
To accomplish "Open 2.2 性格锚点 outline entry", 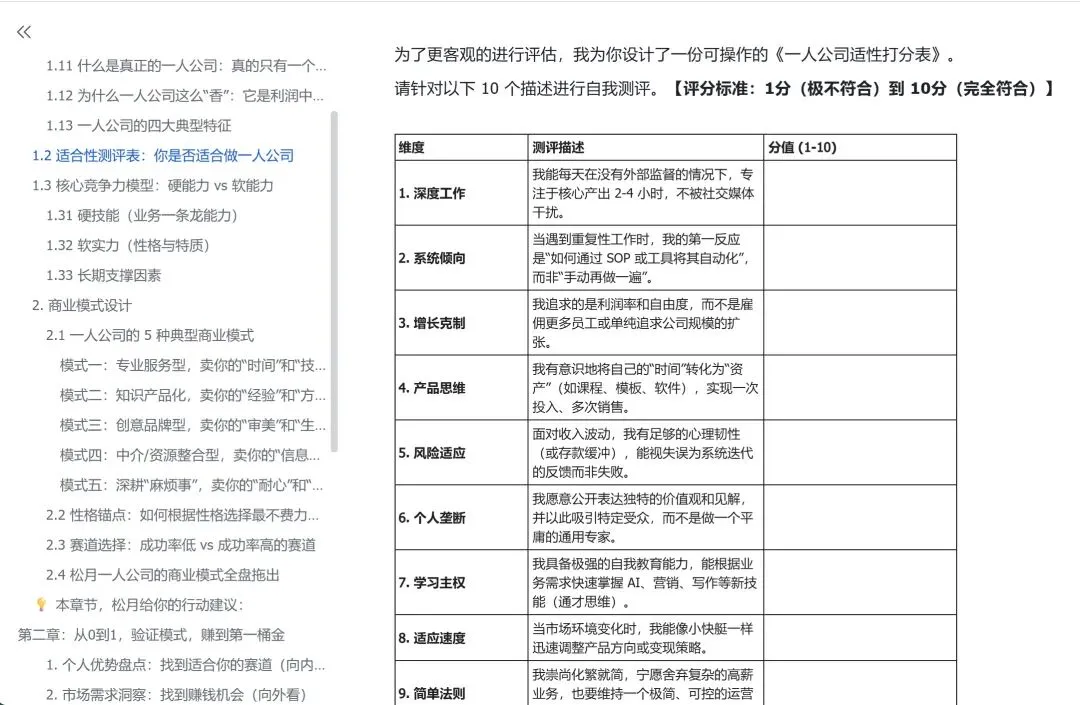I will click(183, 515).
